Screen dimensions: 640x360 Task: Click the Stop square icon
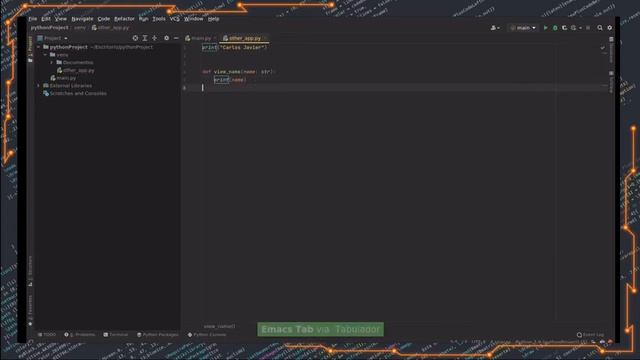588,28
